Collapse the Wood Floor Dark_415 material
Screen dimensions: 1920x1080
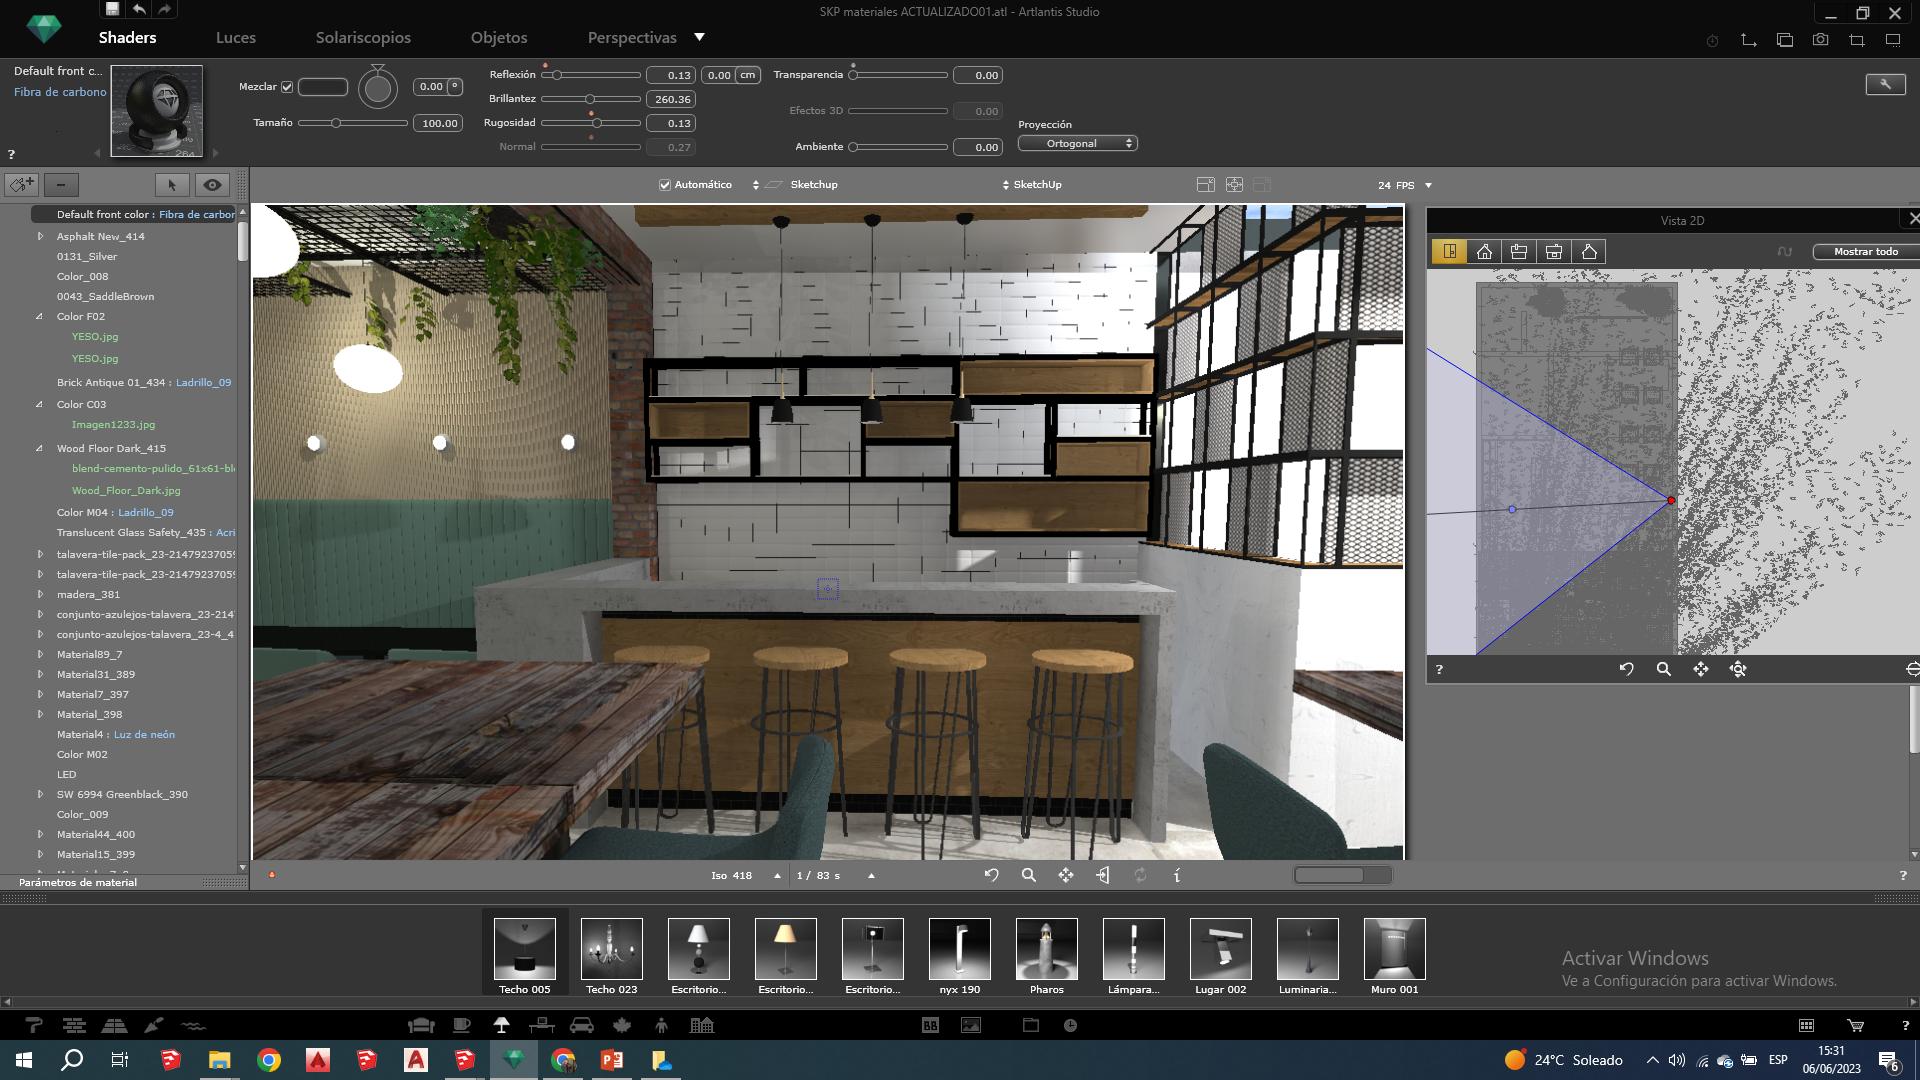point(40,449)
